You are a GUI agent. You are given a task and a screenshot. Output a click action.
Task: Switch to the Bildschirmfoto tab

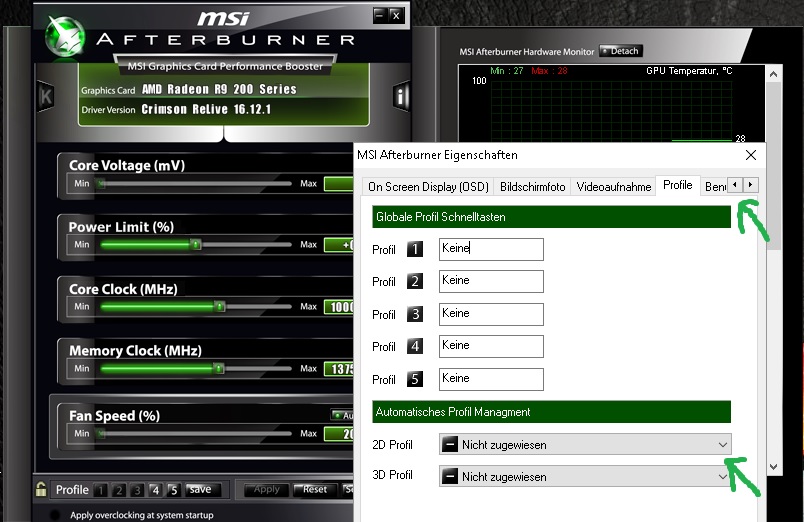click(x=532, y=187)
